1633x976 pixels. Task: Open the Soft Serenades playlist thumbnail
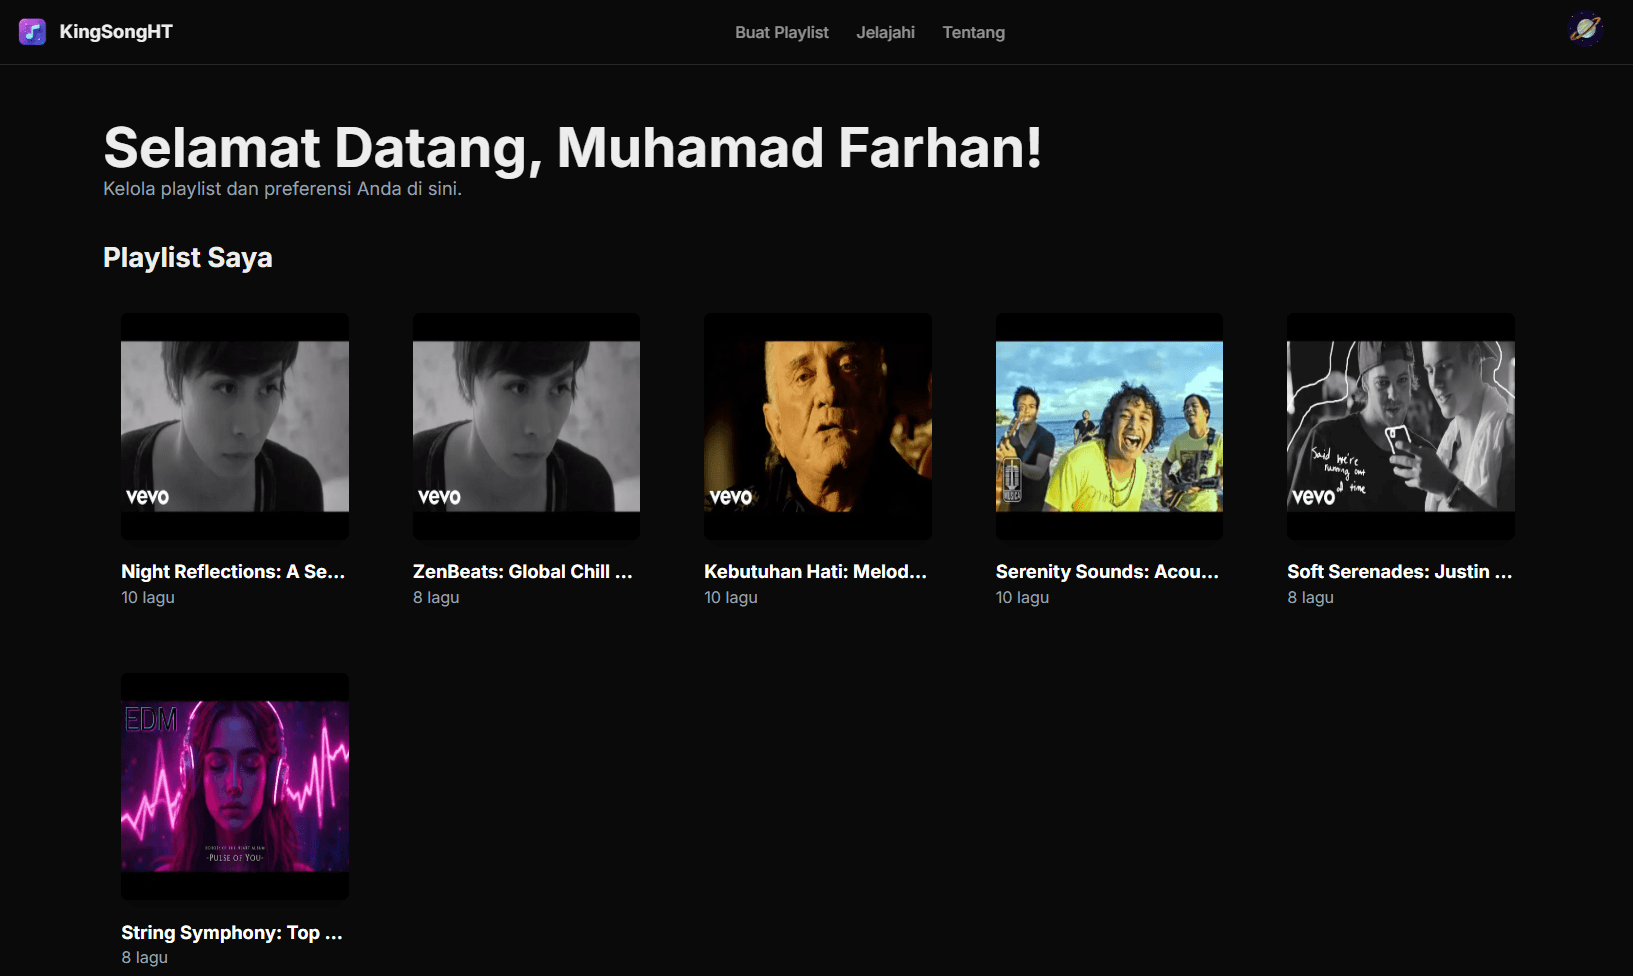pyautogui.click(x=1400, y=427)
